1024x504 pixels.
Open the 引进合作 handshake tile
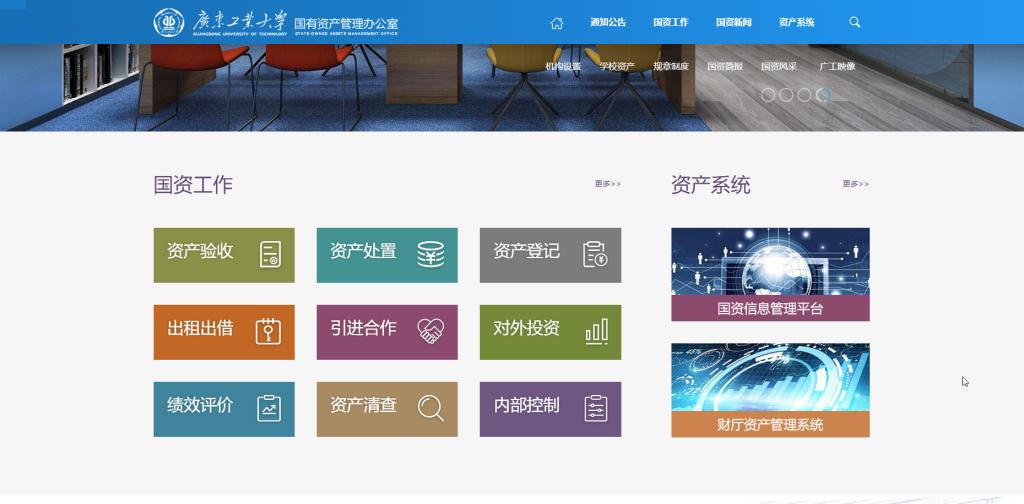387,331
